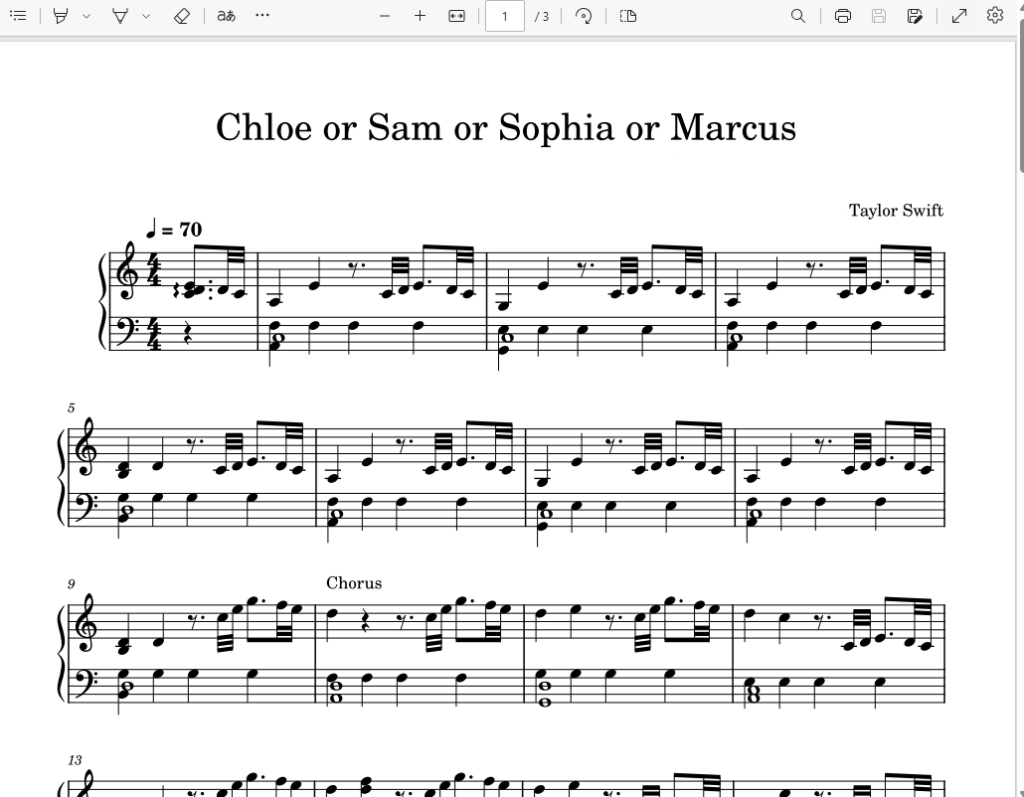Screen dimensions: 1024x797
Task: Toggle Fit to width view
Action: point(456,16)
